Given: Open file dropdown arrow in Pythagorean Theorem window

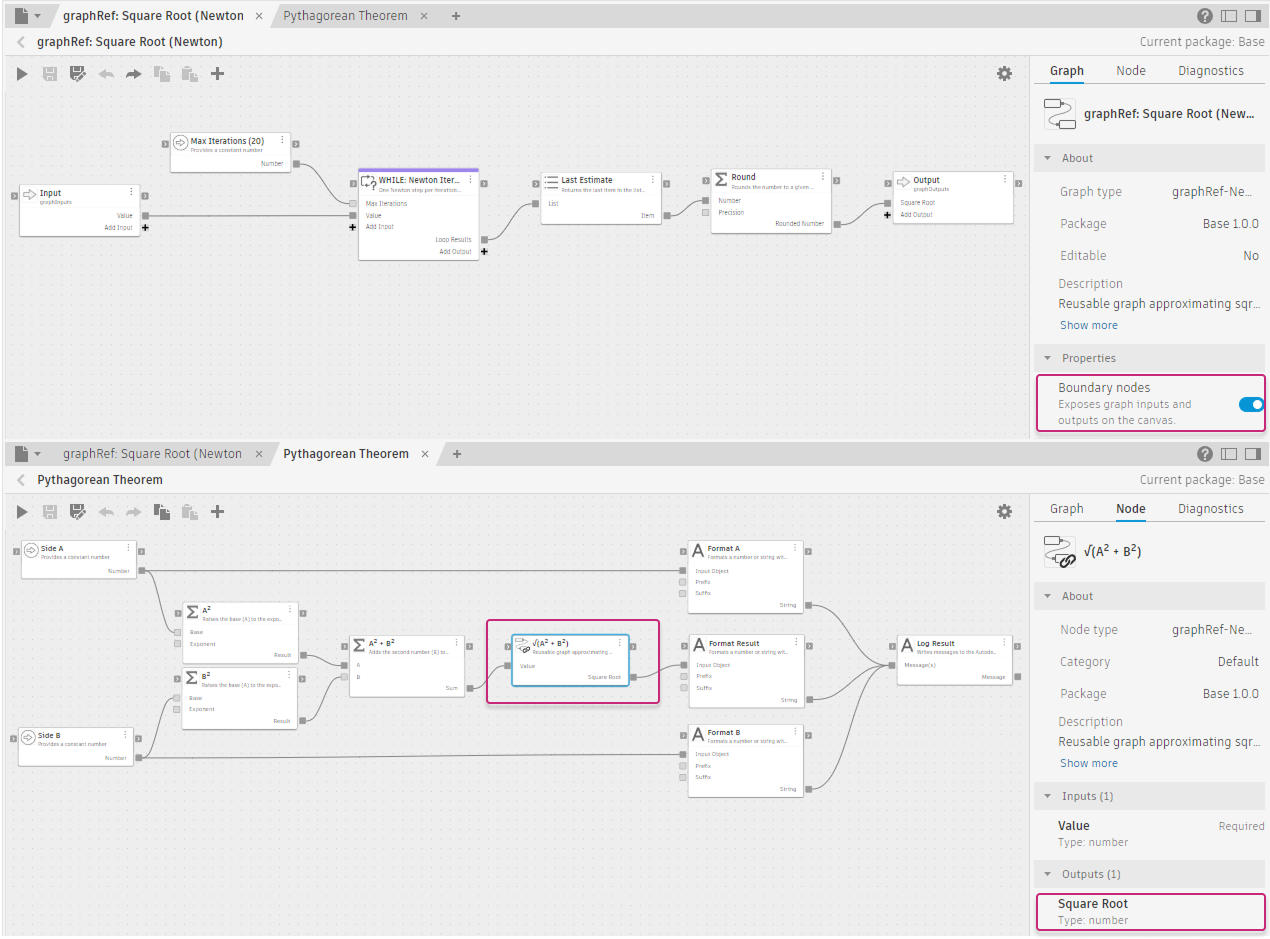Looking at the screenshot, I should [38, 454].
